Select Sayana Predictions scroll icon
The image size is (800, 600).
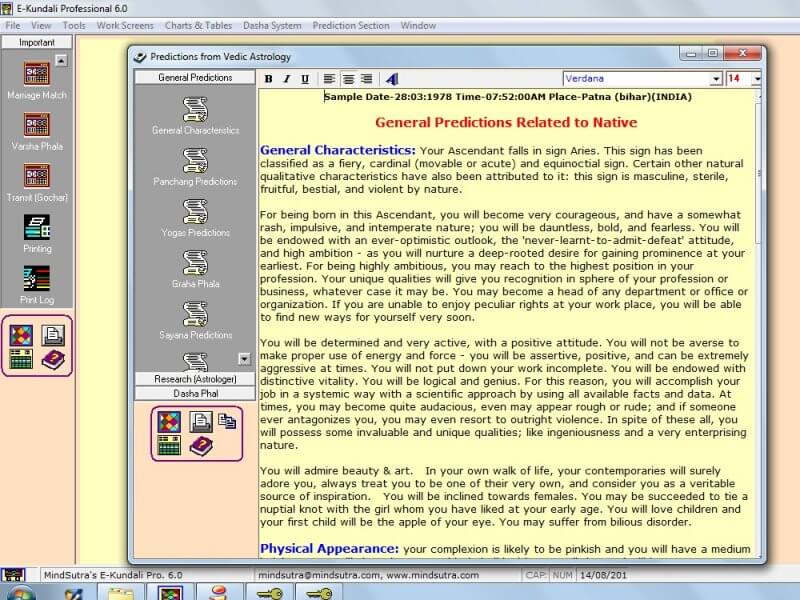tap(195, 314)
